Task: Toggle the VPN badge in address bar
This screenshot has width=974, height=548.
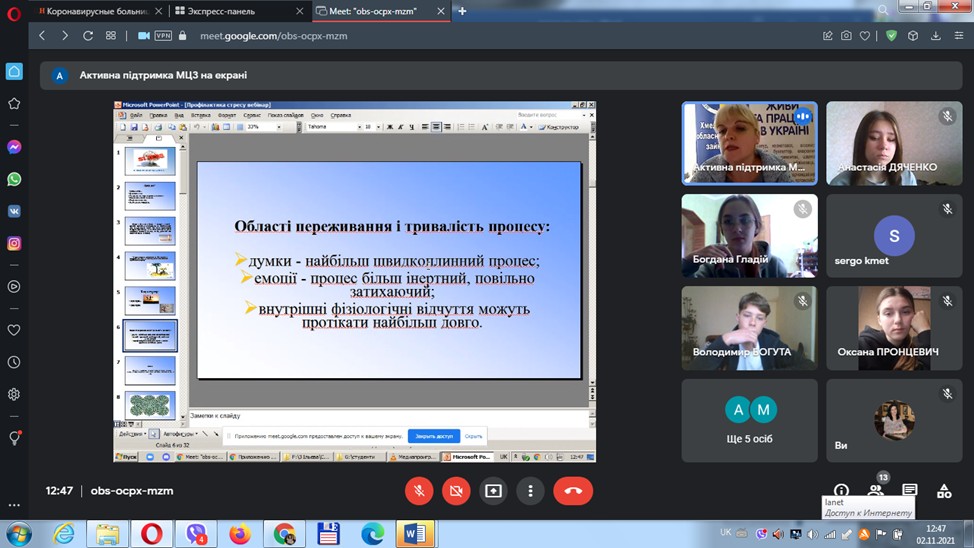Action: pyautogui.click(x=163, y=35)
